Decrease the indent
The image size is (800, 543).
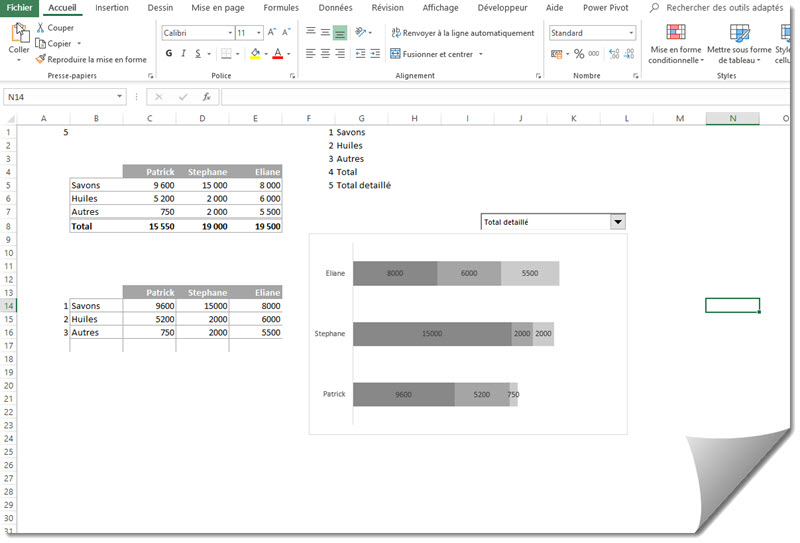coord(361,54)
